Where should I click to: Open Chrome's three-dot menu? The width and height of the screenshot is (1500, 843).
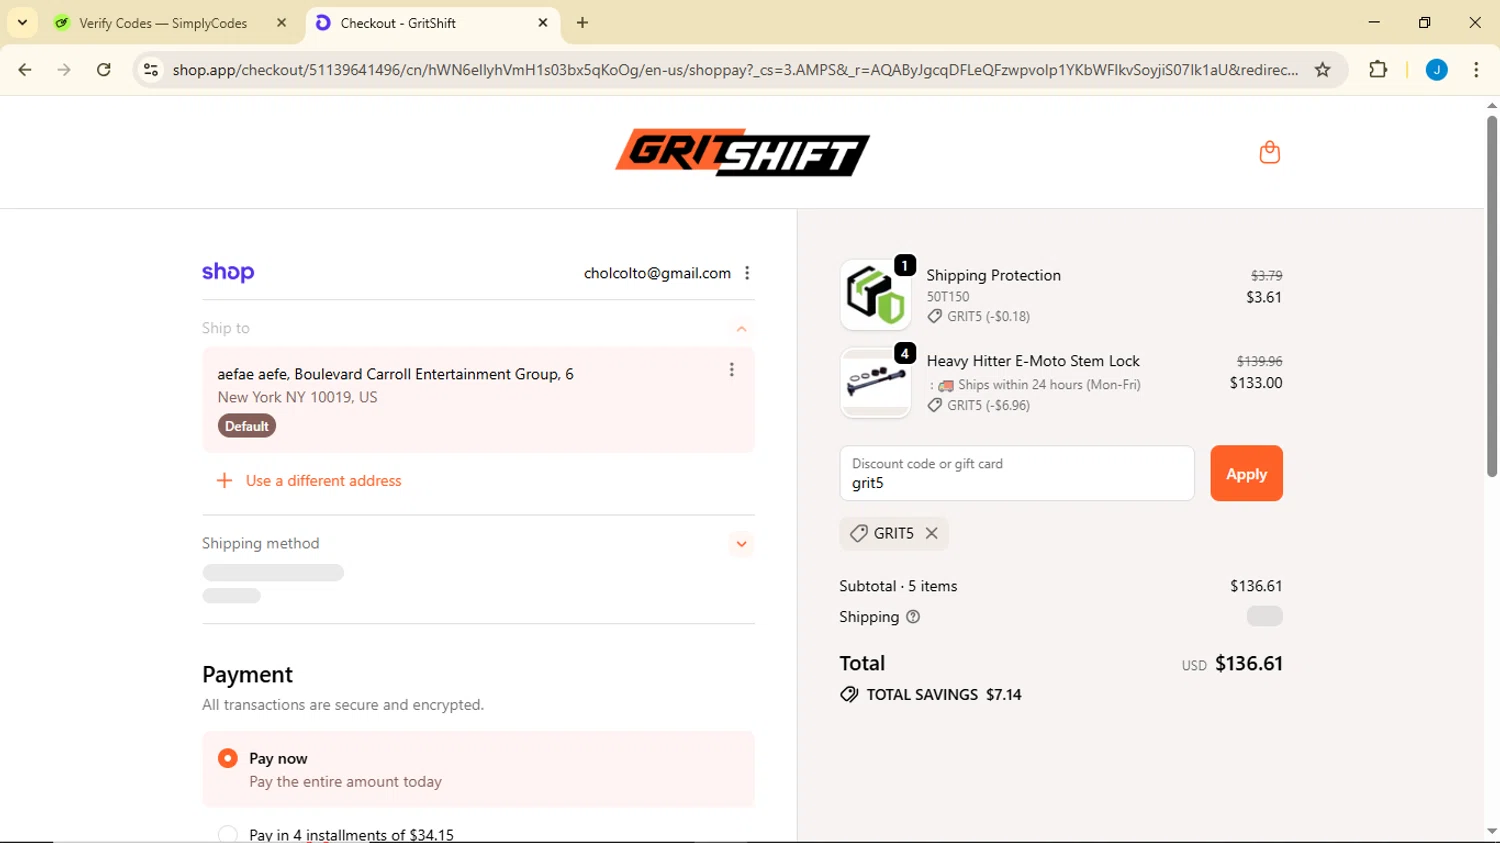click(1476, 70)
